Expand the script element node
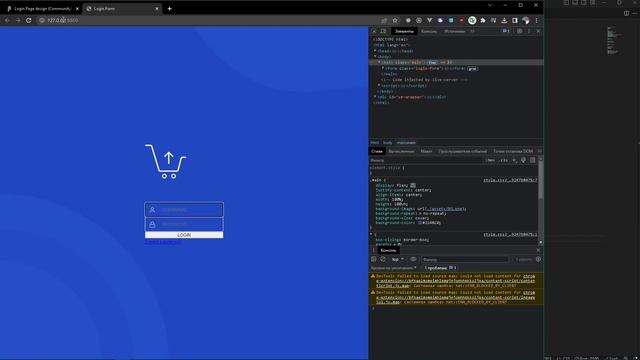 [379, 86]
